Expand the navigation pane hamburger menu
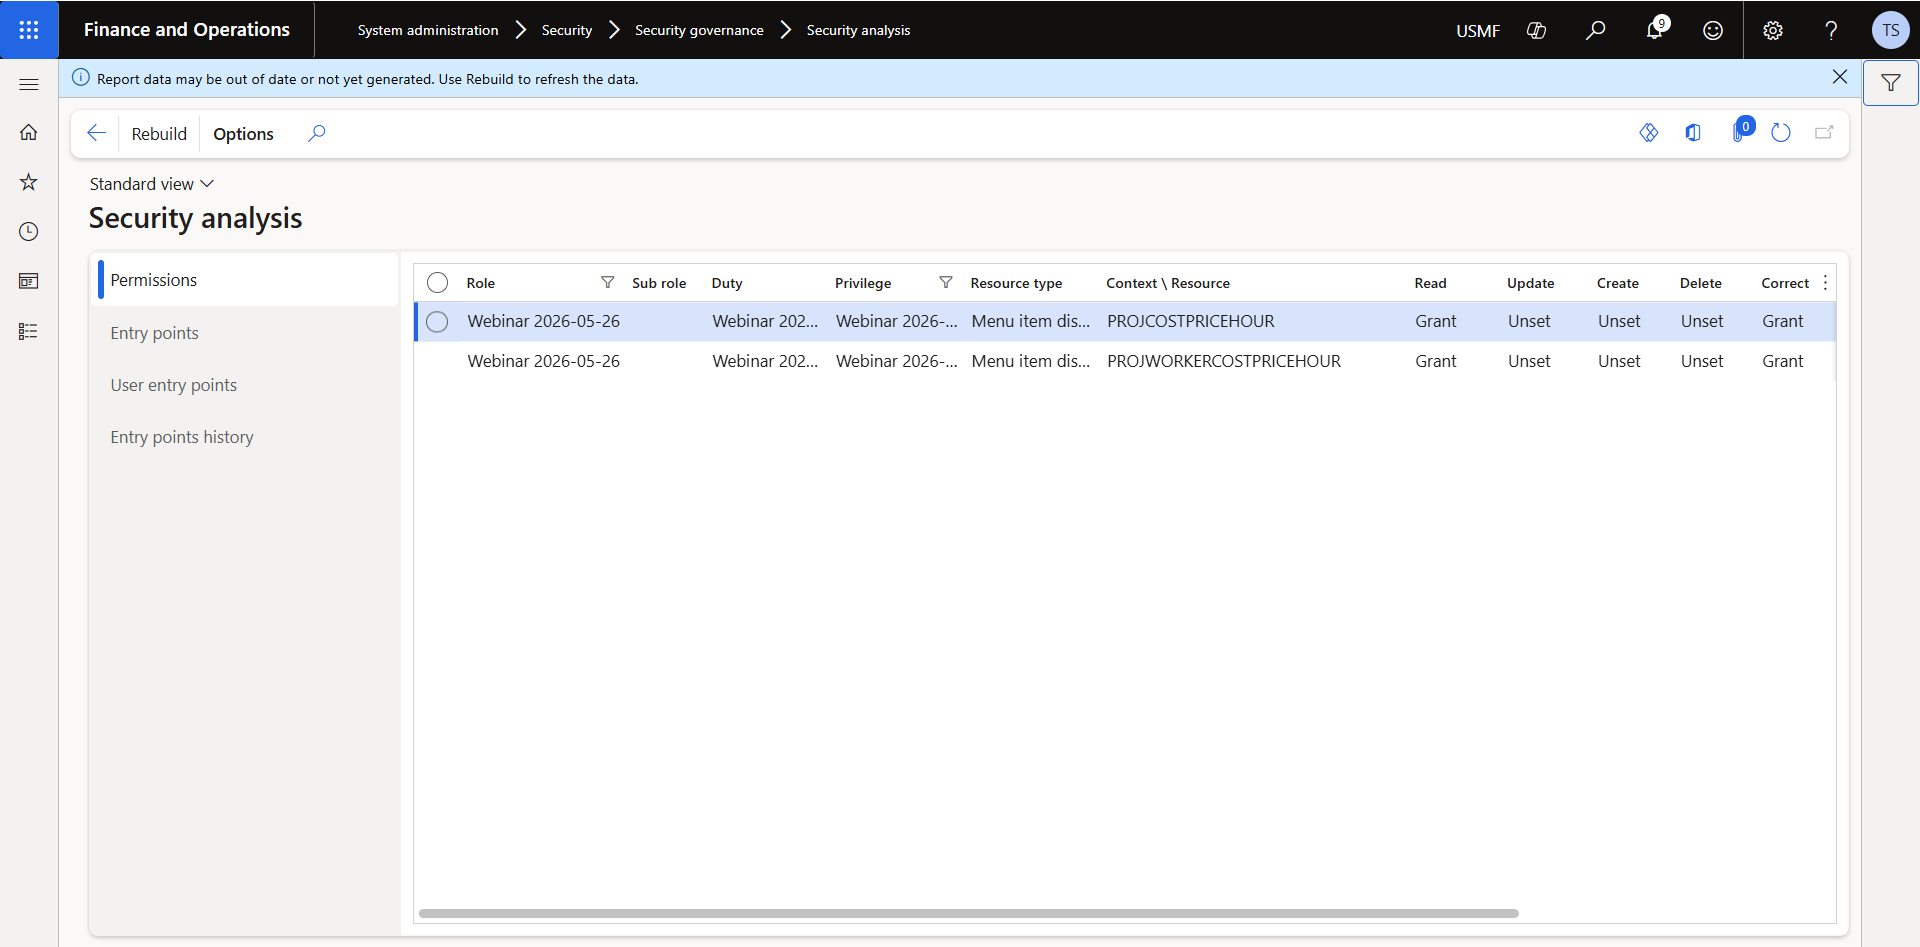 (29, 85)
